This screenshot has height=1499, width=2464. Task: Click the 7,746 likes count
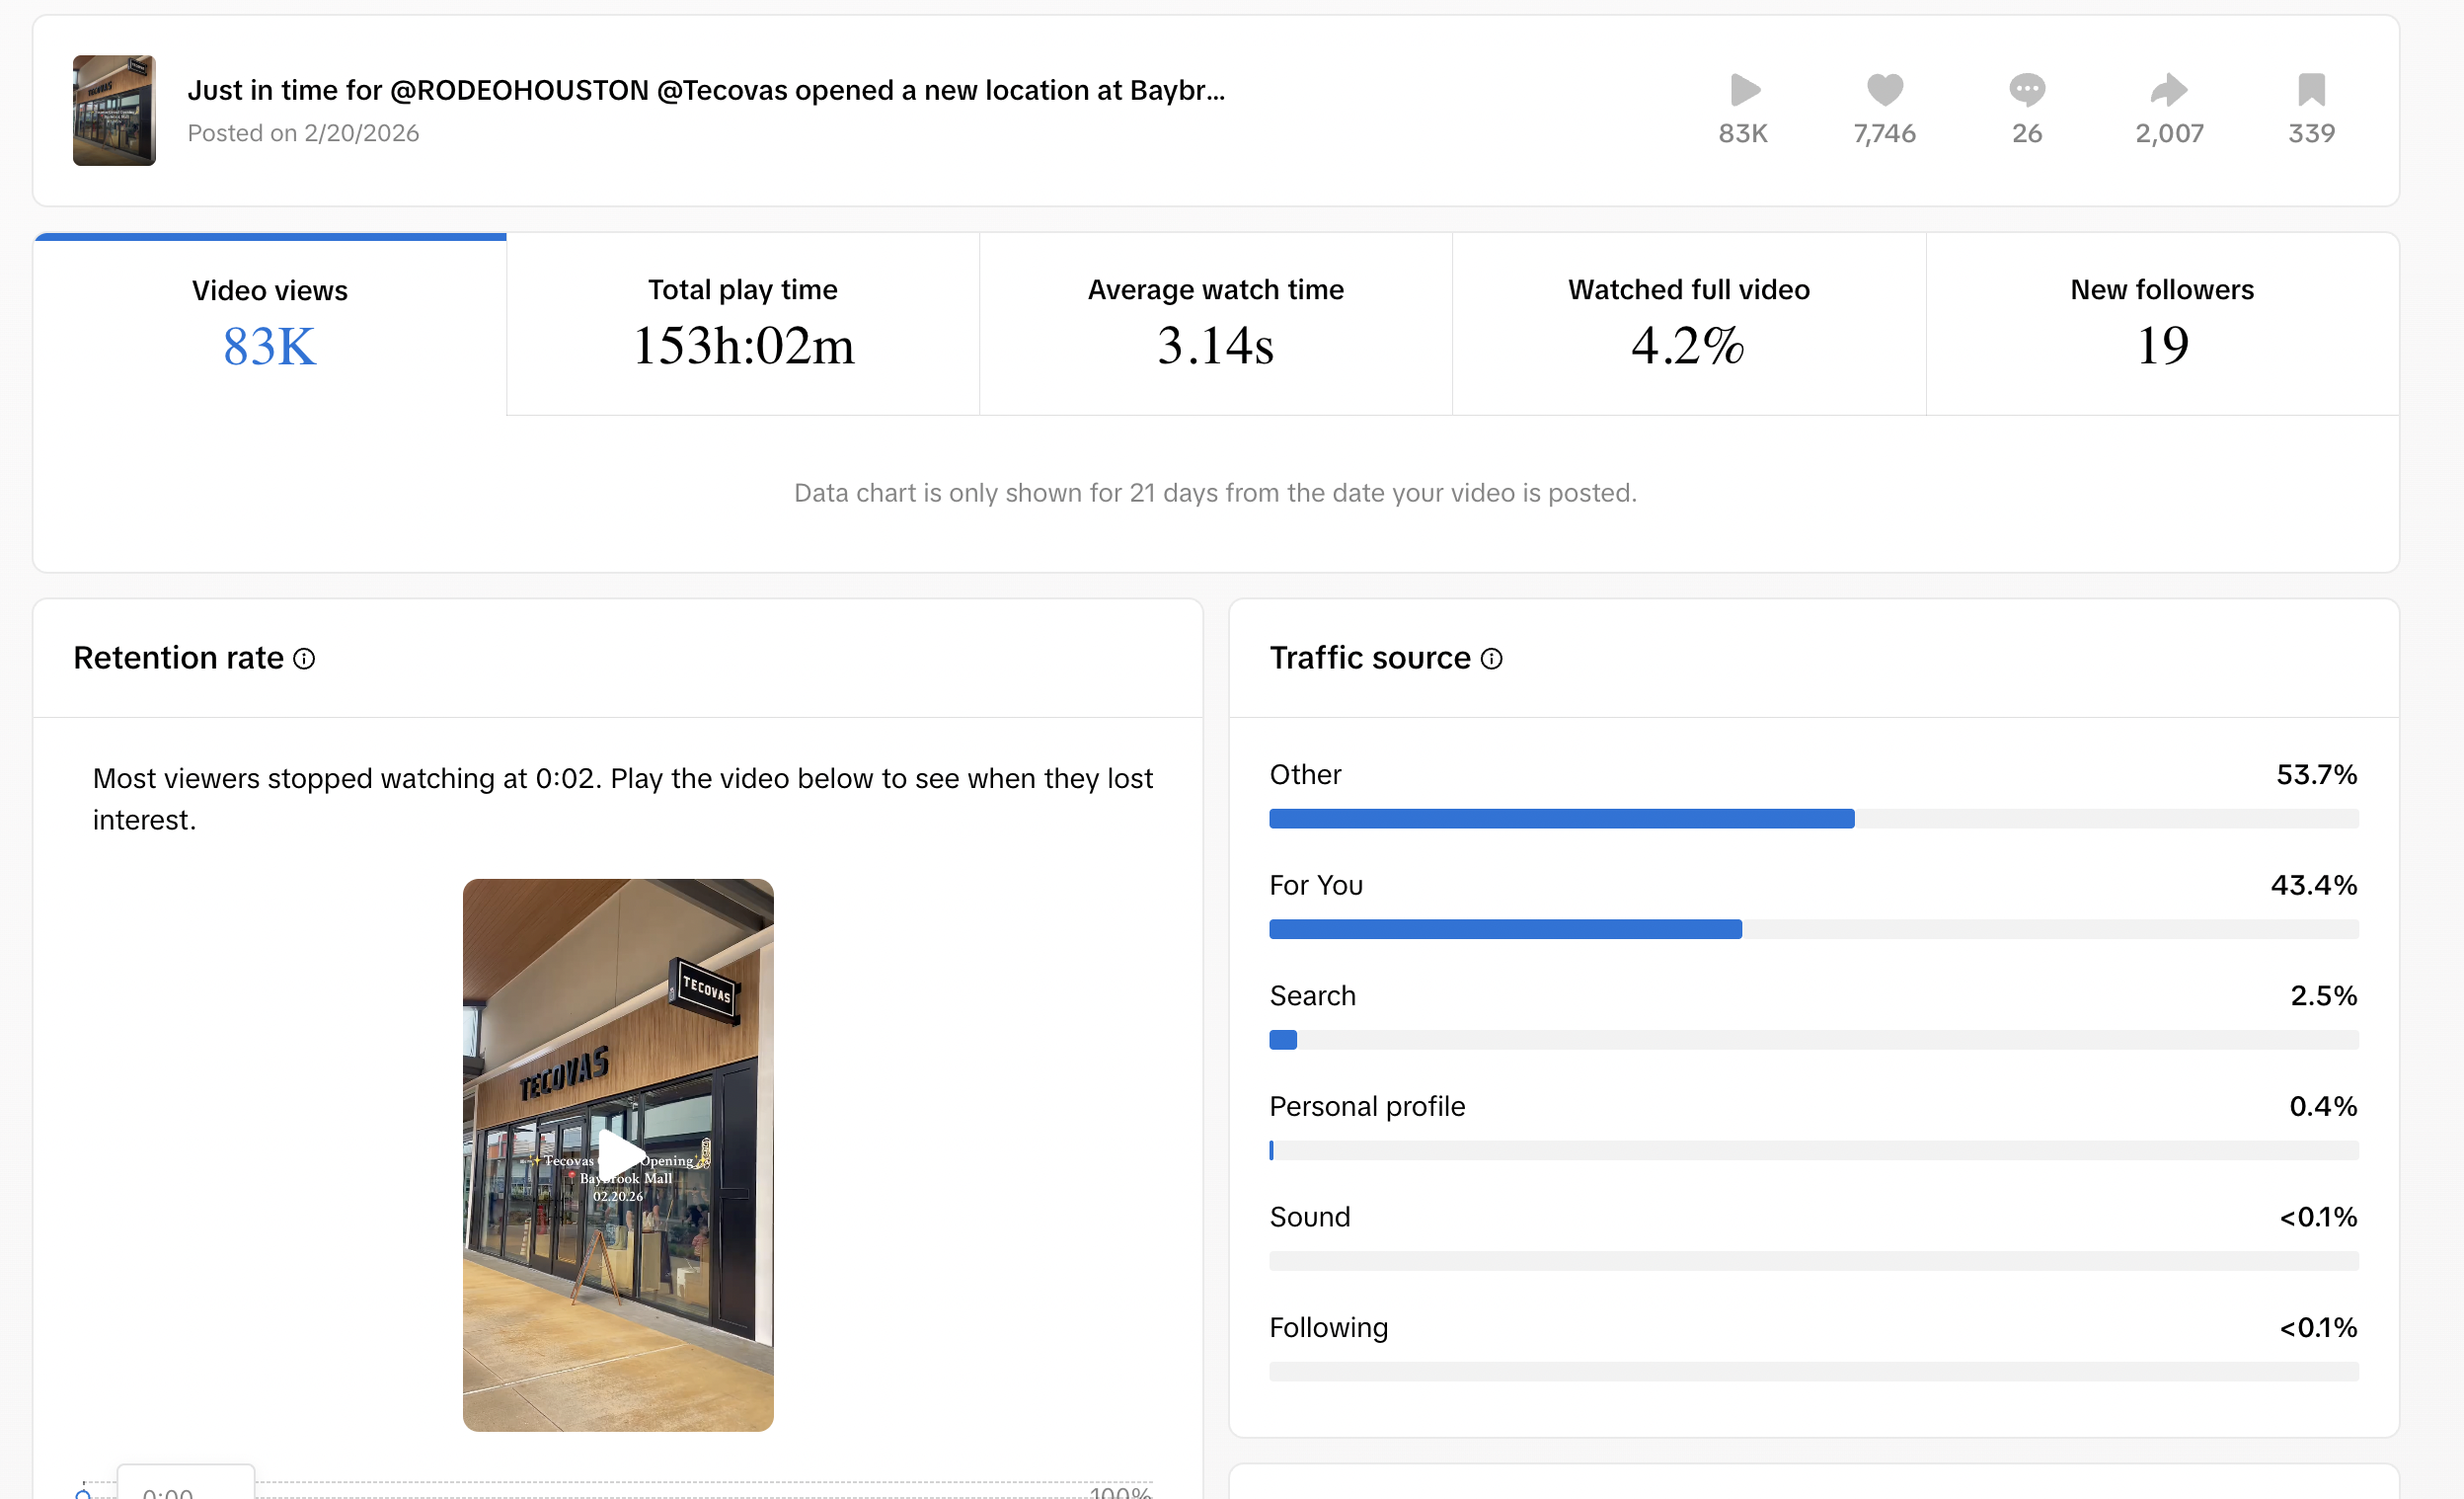tap(1885, 133)
